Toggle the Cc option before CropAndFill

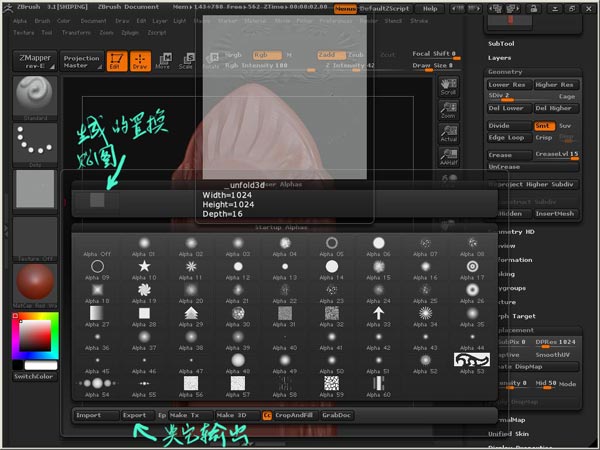(x=267, y=415)
